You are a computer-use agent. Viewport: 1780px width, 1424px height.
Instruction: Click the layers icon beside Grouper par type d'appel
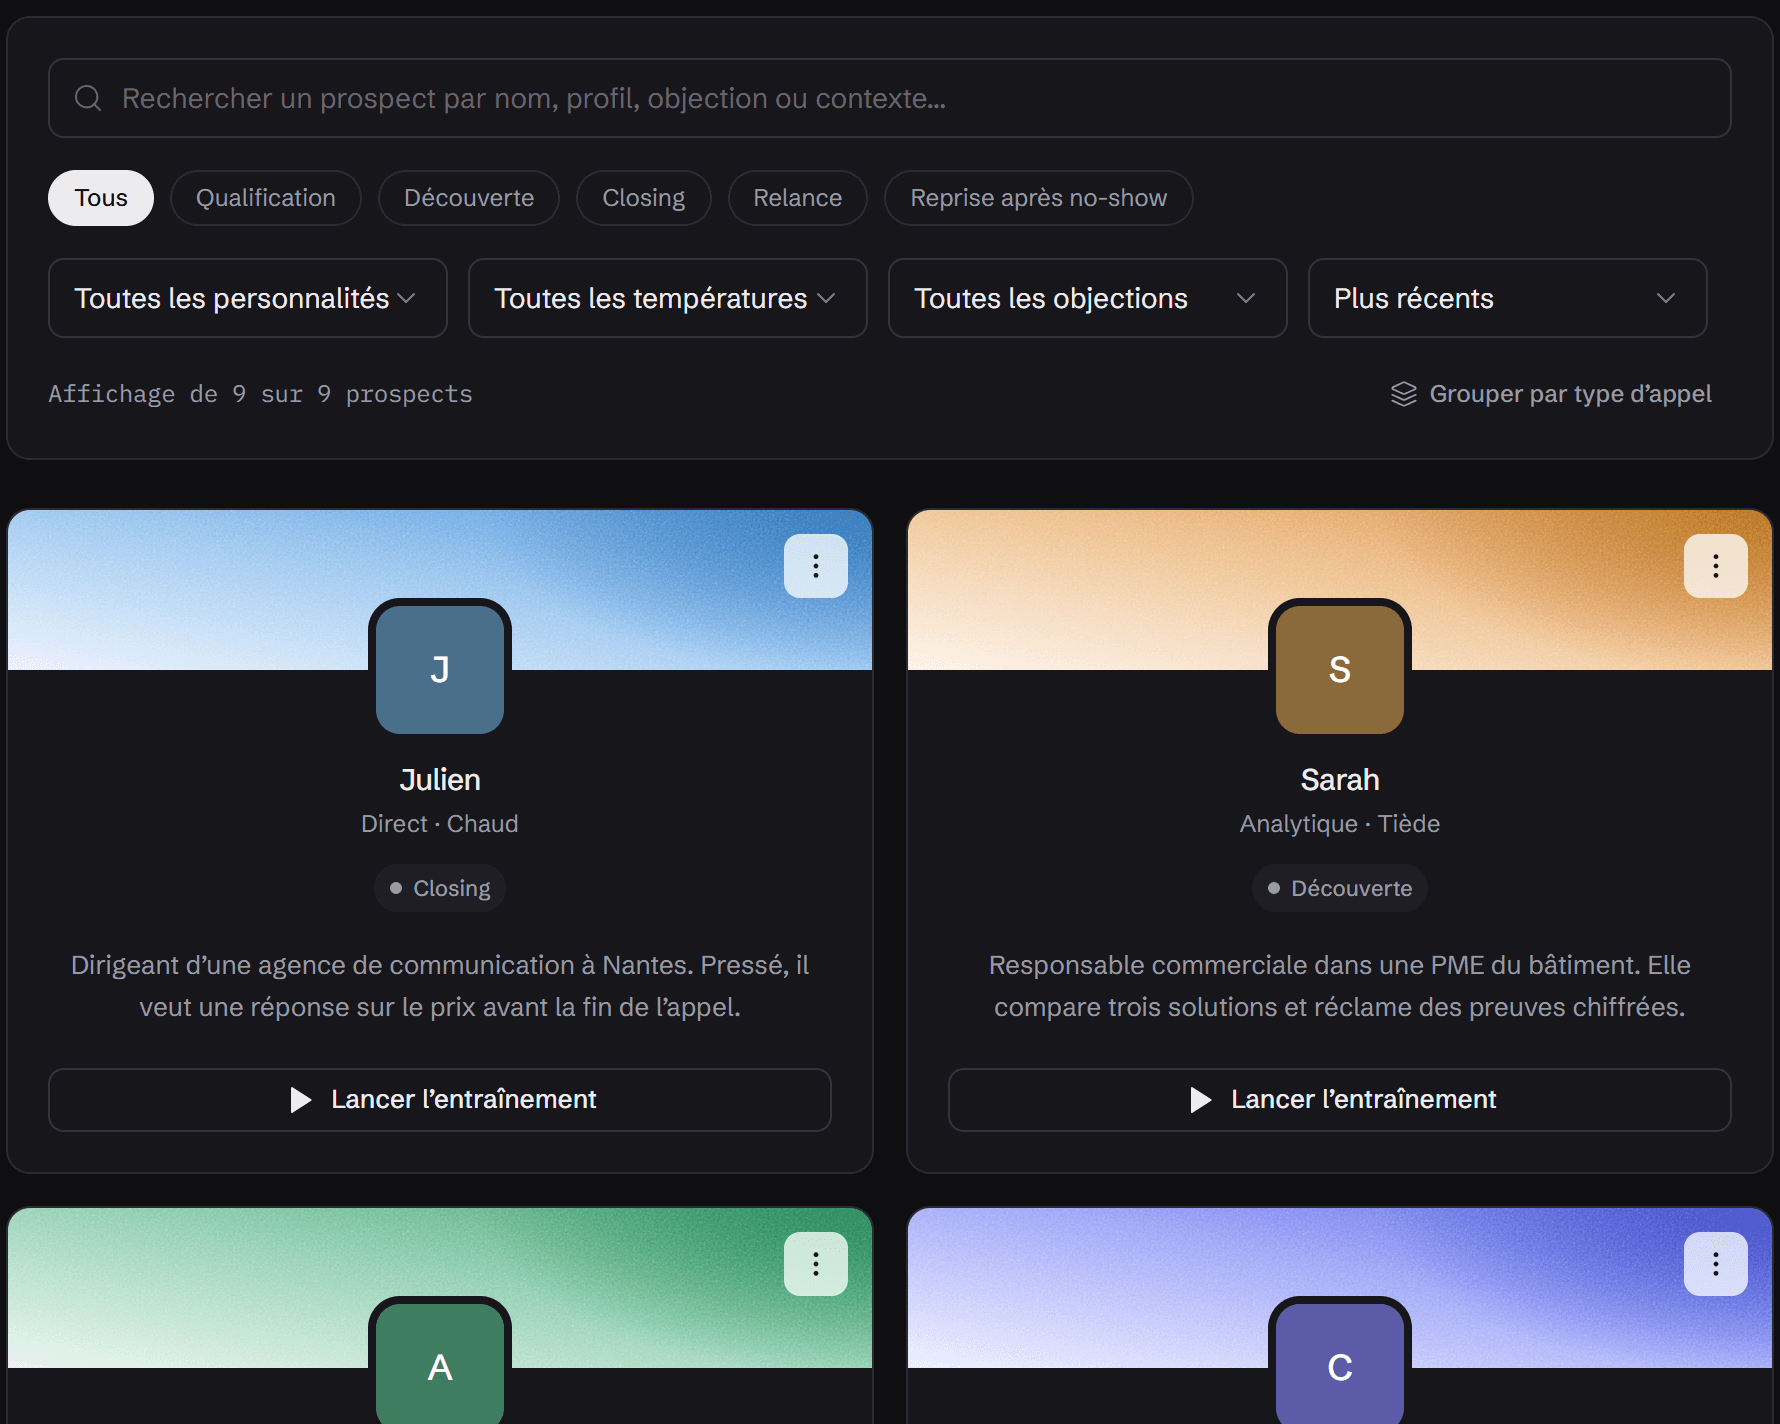click(x=1404, y=394)
